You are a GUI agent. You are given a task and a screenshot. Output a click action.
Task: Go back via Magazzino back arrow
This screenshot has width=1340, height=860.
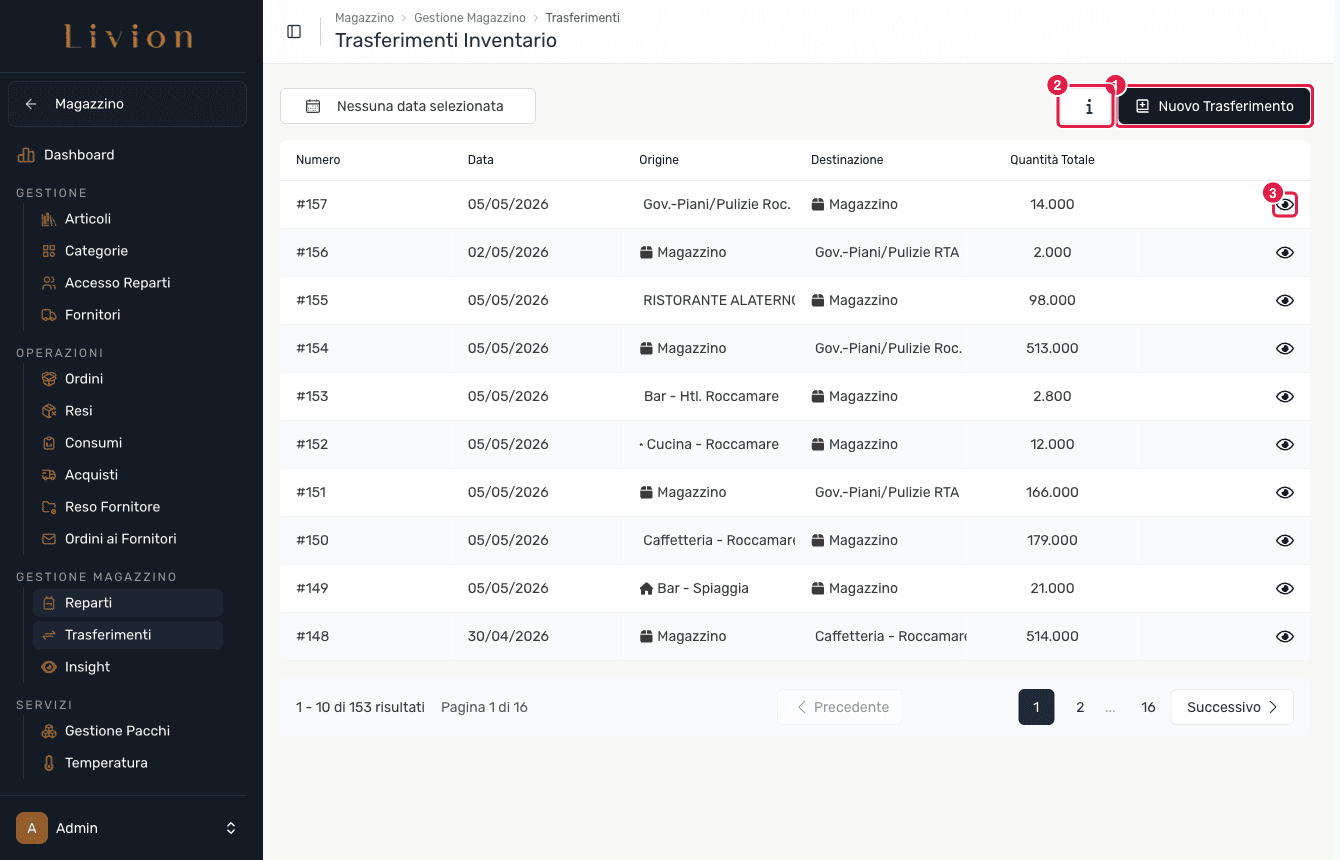coord(31,104)
